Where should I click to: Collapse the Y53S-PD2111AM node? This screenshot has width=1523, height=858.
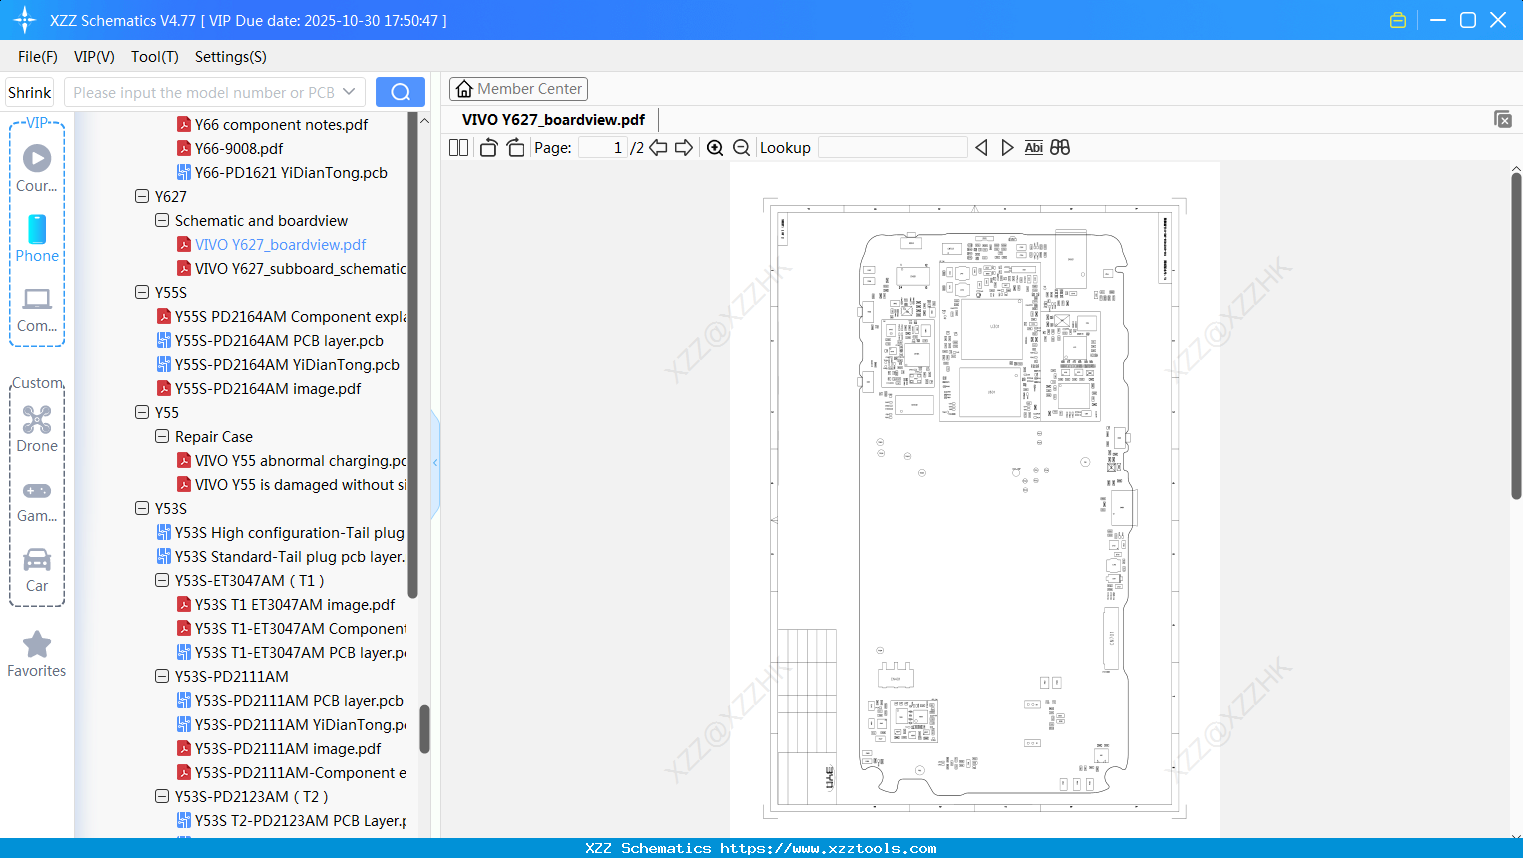coord(162,677)
